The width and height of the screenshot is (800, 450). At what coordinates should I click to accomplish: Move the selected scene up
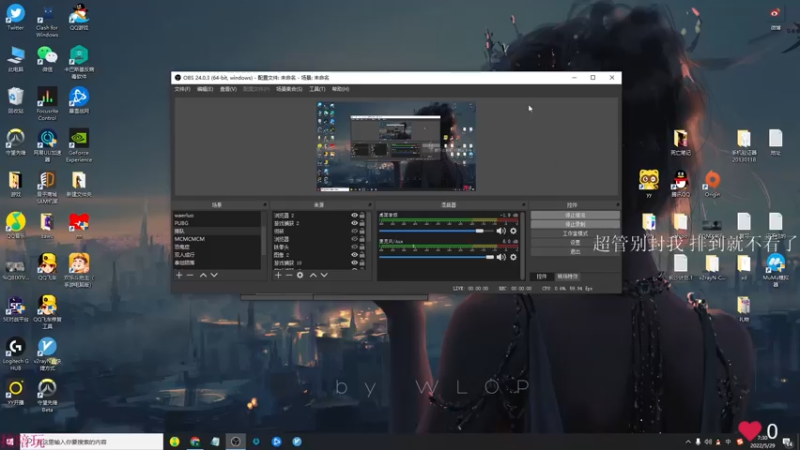click(203, 275)
